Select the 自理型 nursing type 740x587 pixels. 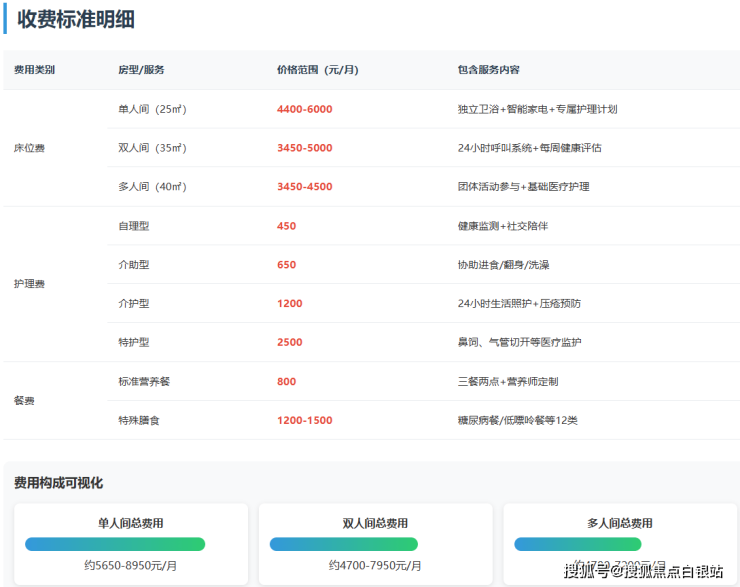[133, 226]
